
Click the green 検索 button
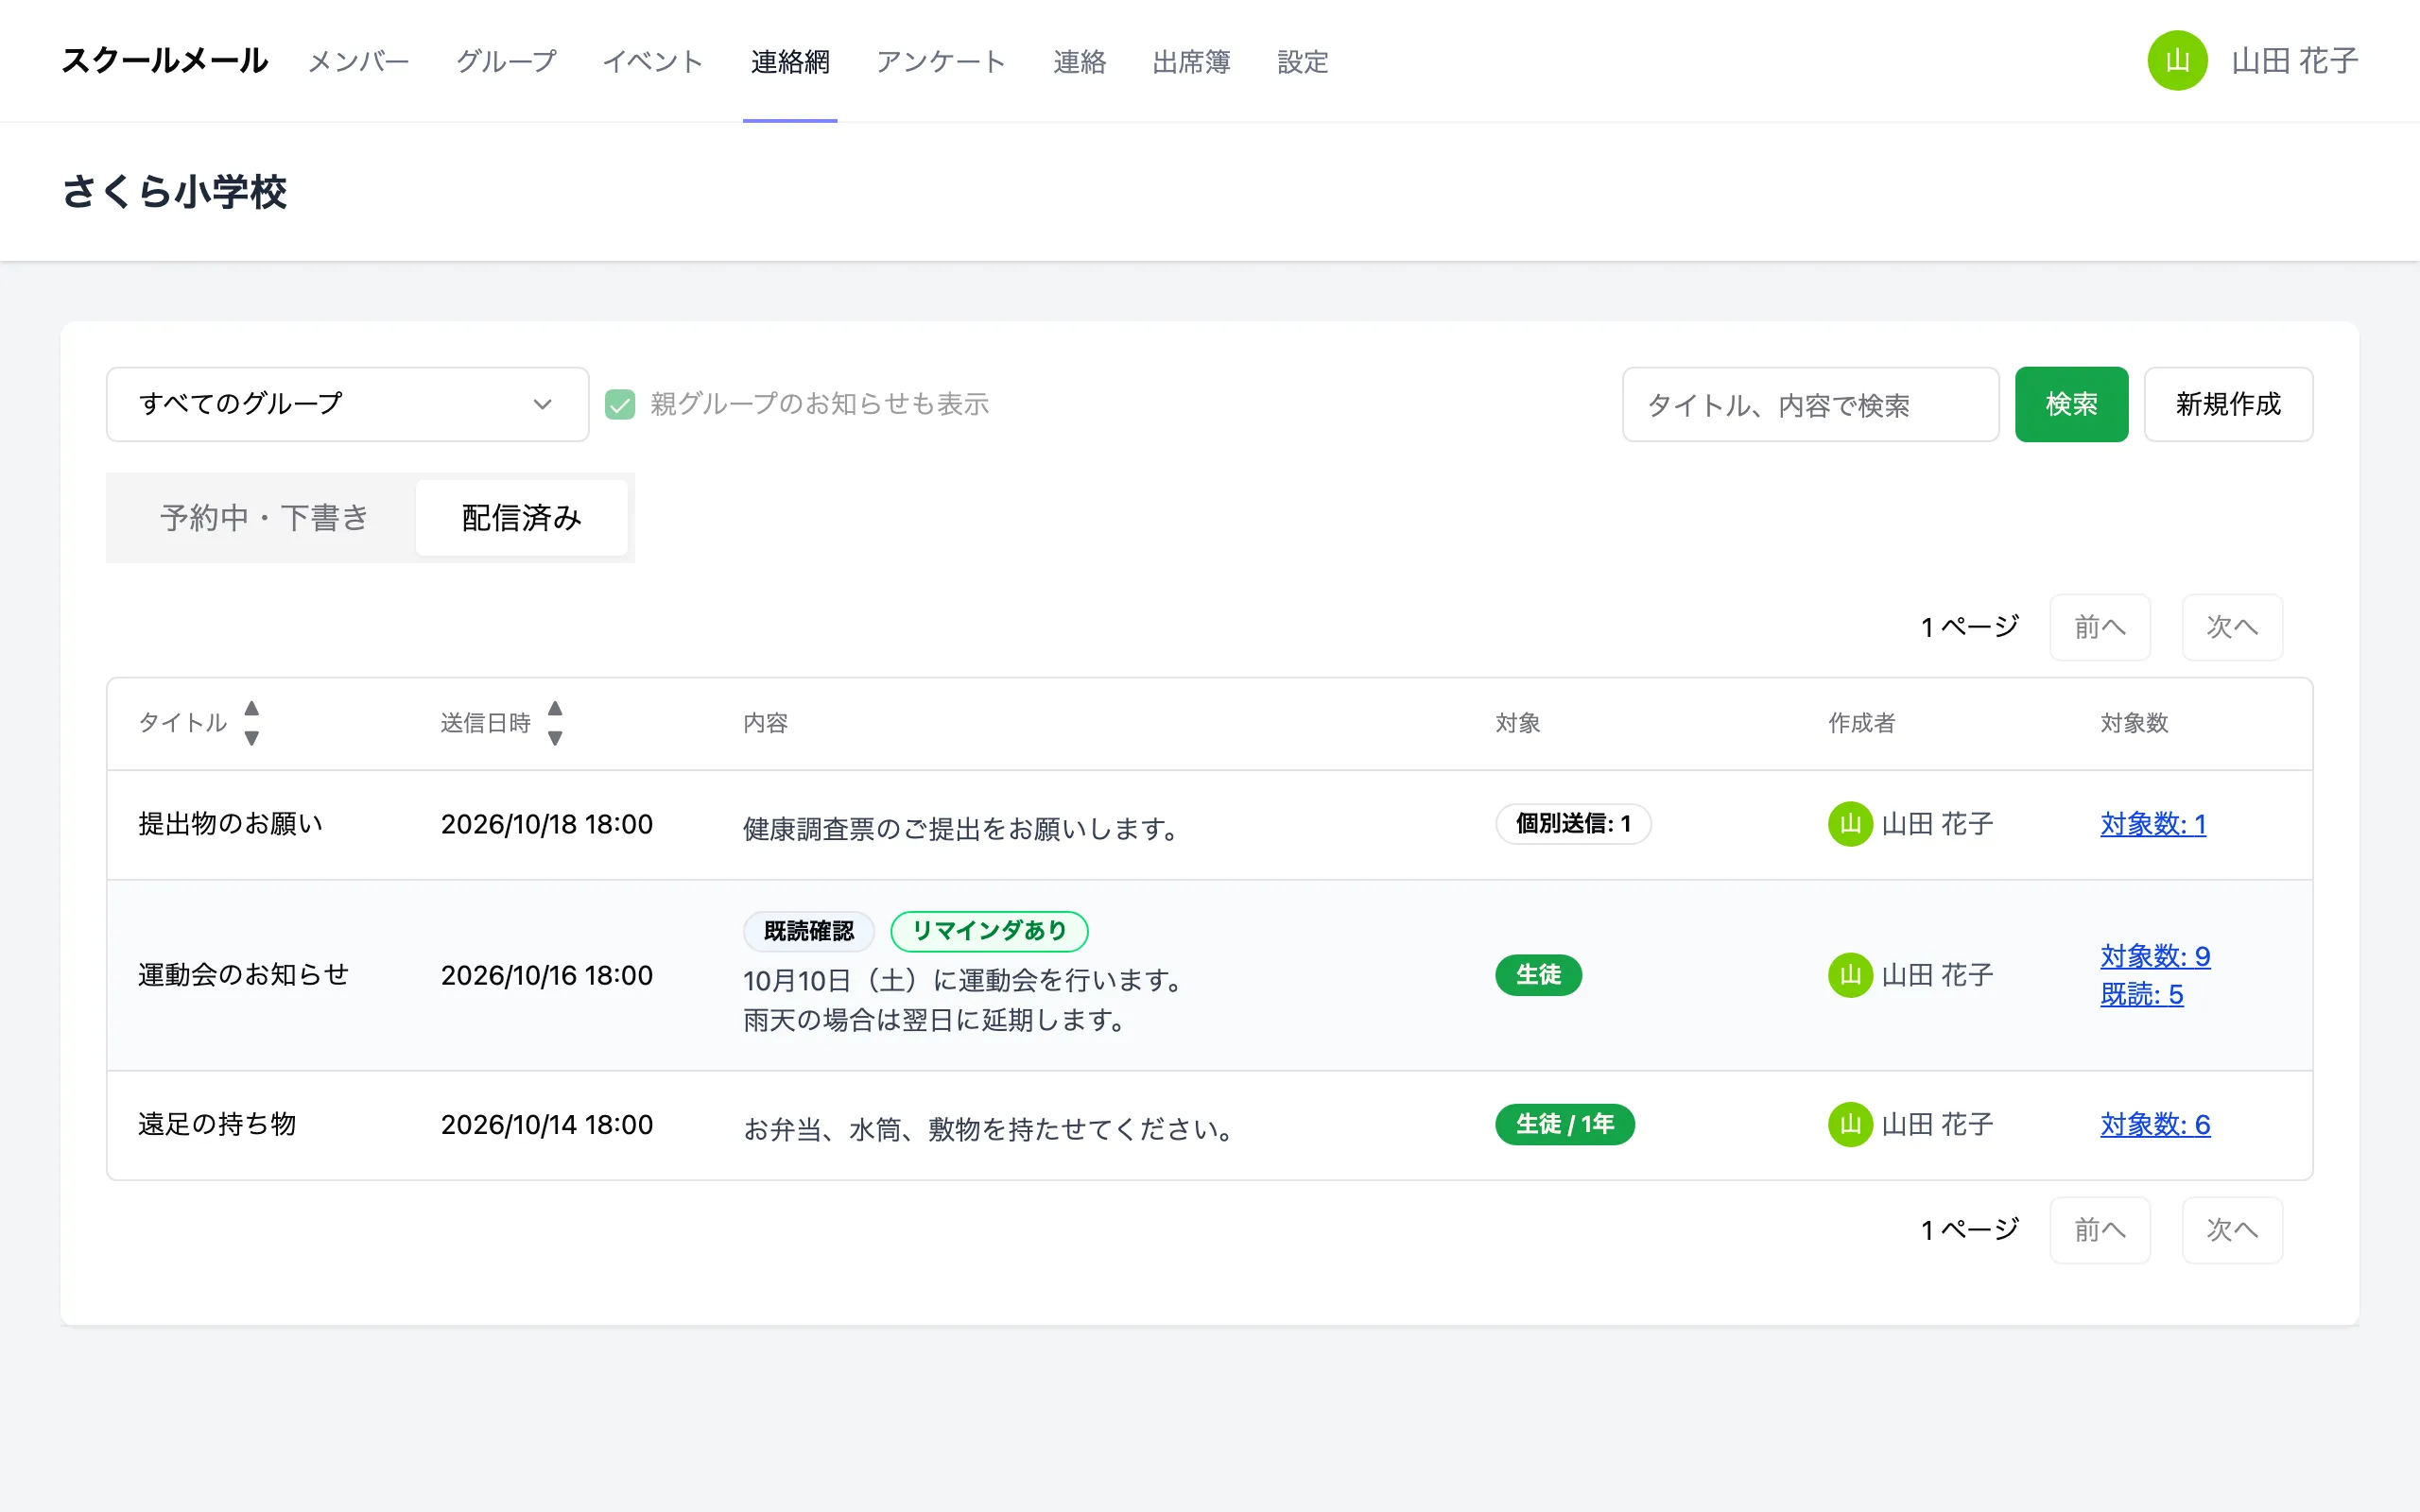pos(2071,404)
